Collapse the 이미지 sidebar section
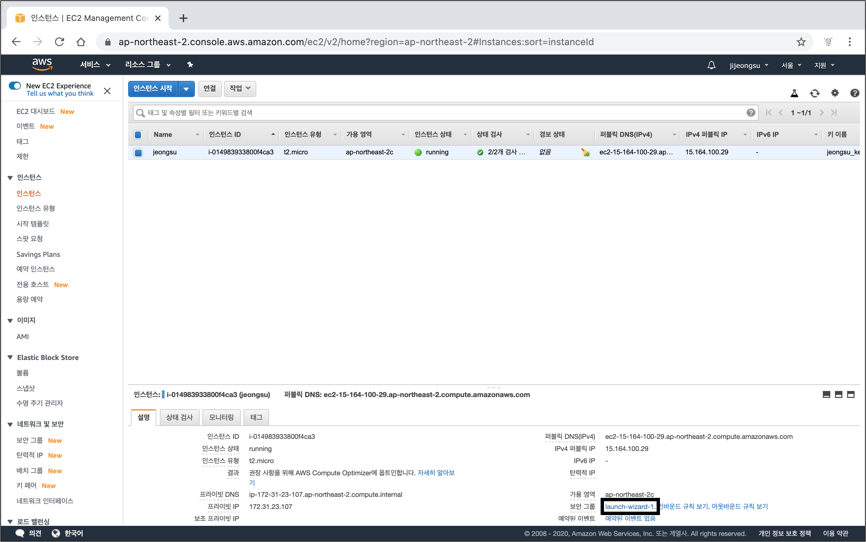This screenshot has height=542, width=866. (x=10, y=320)
